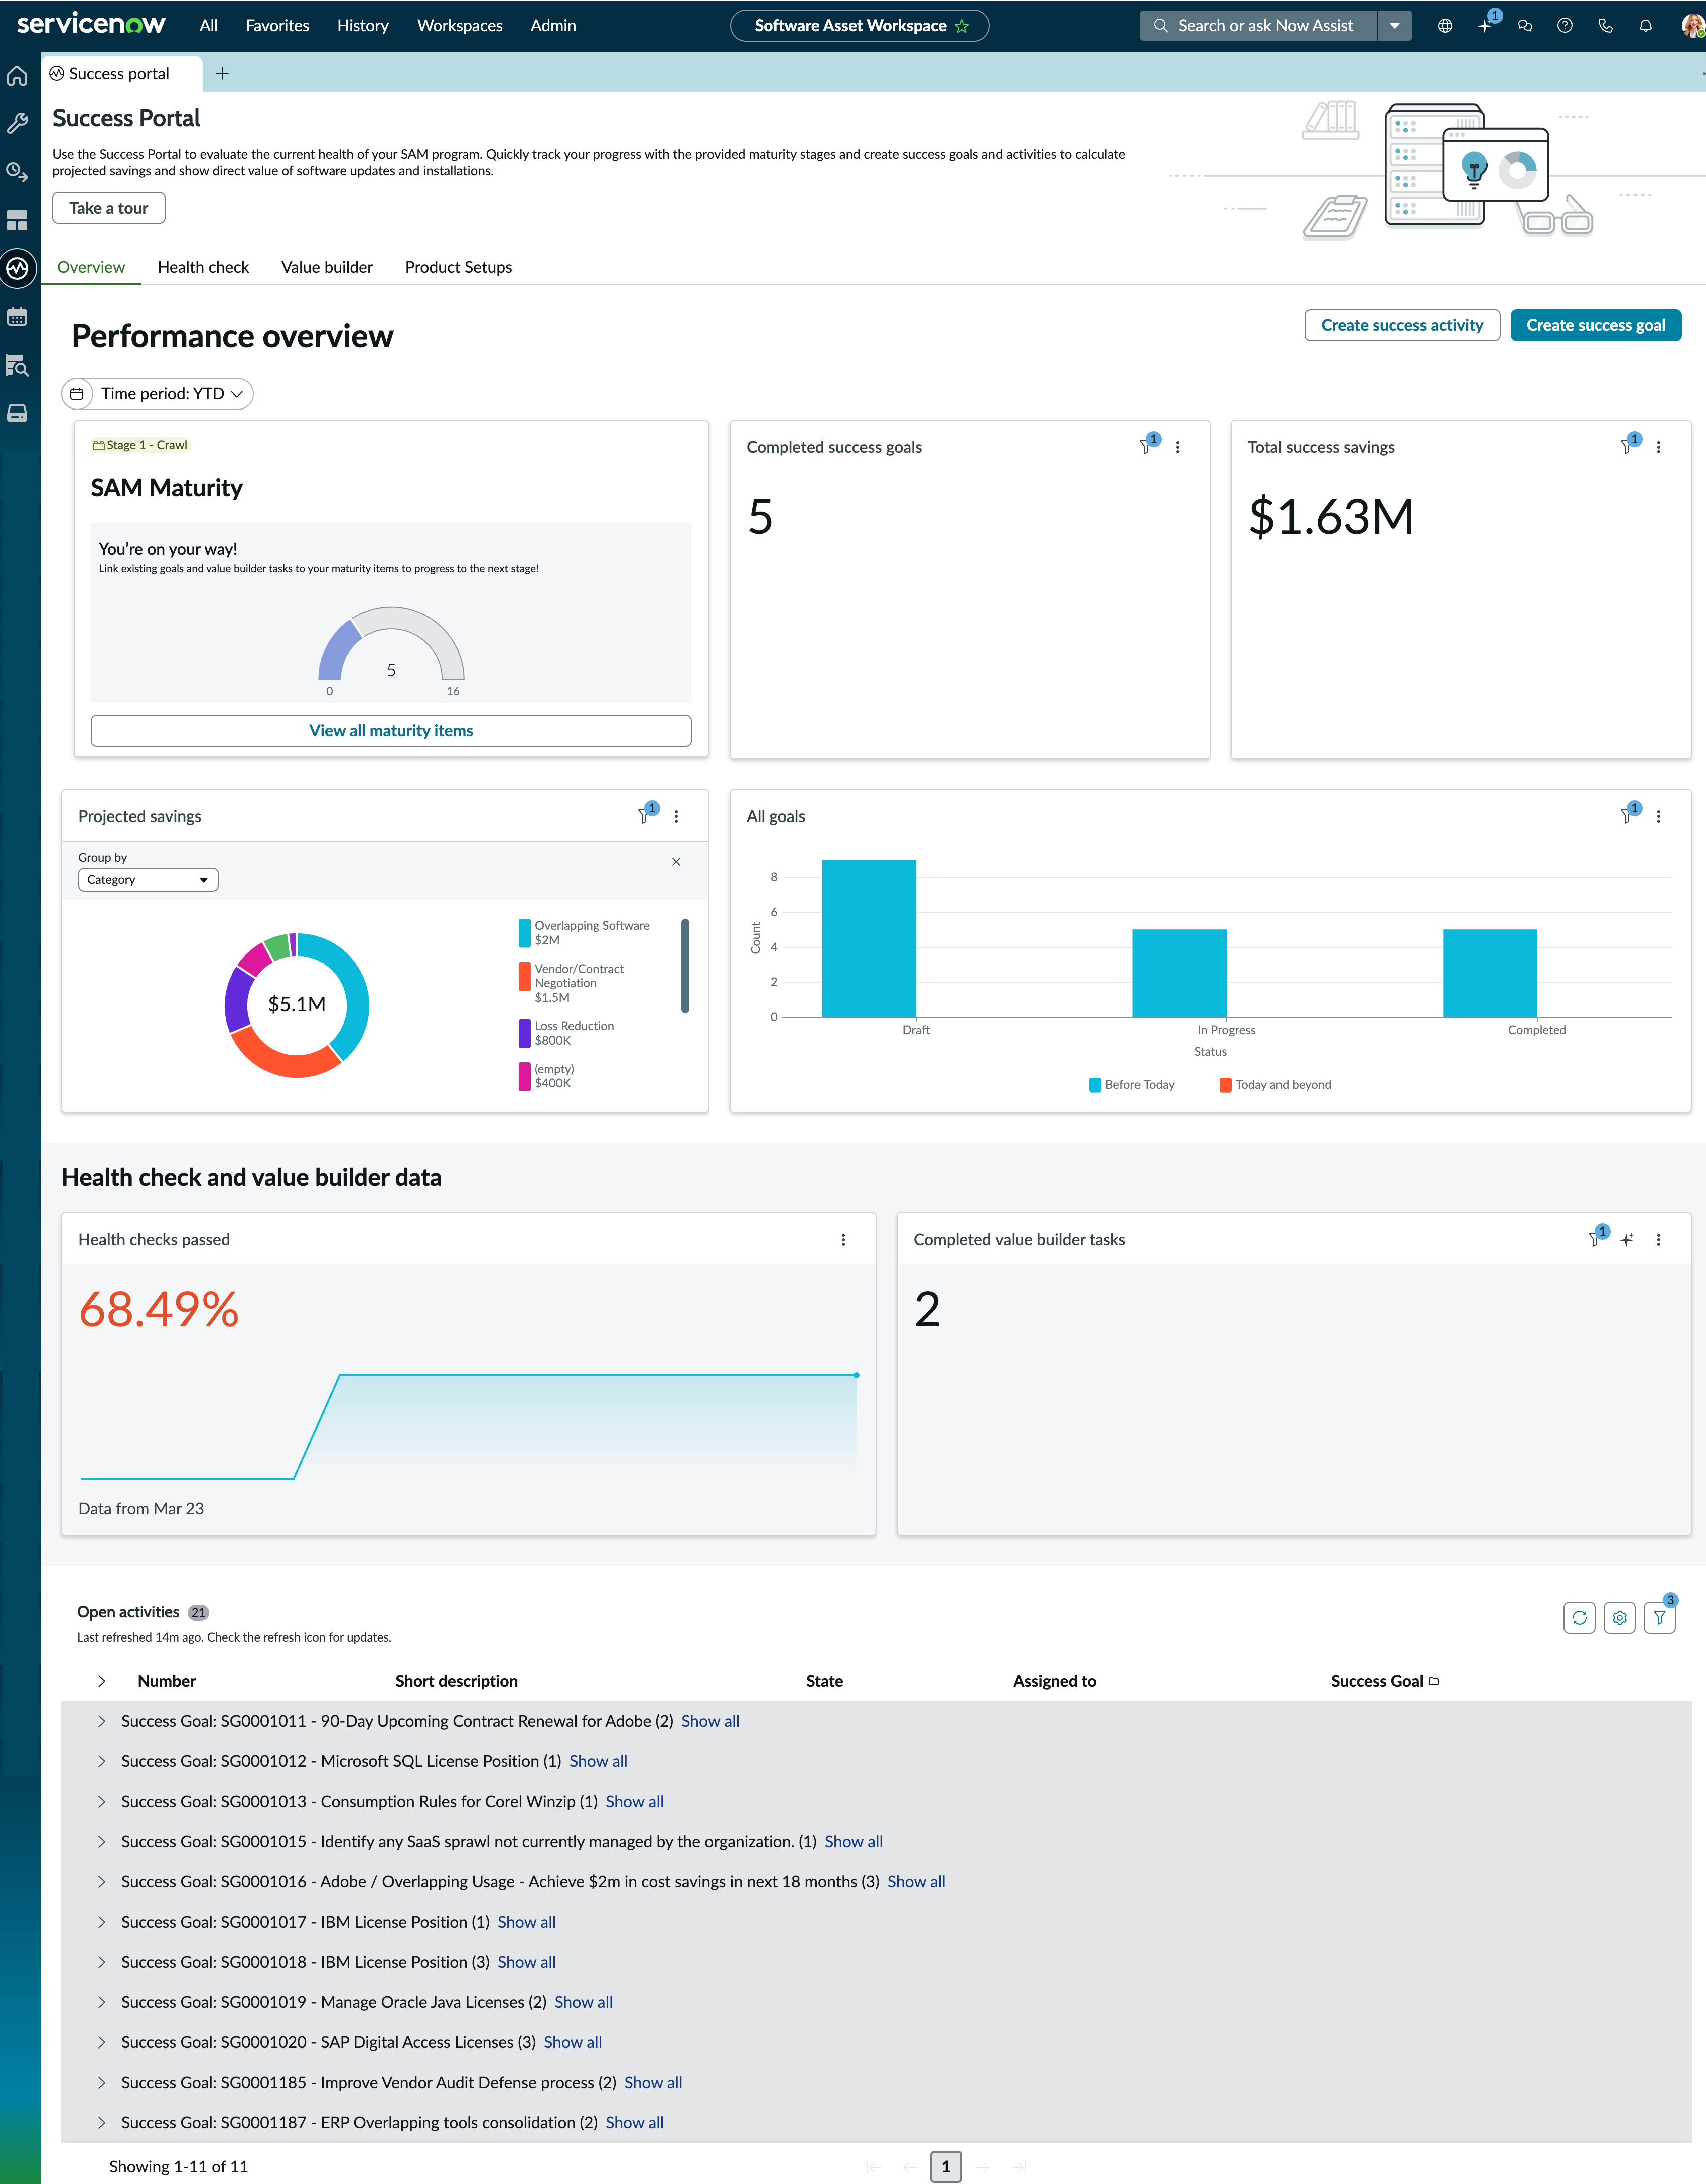
Task: Expand Success Goal SG0001187 ERP Overlapping group
Action: coord(101,2122)
